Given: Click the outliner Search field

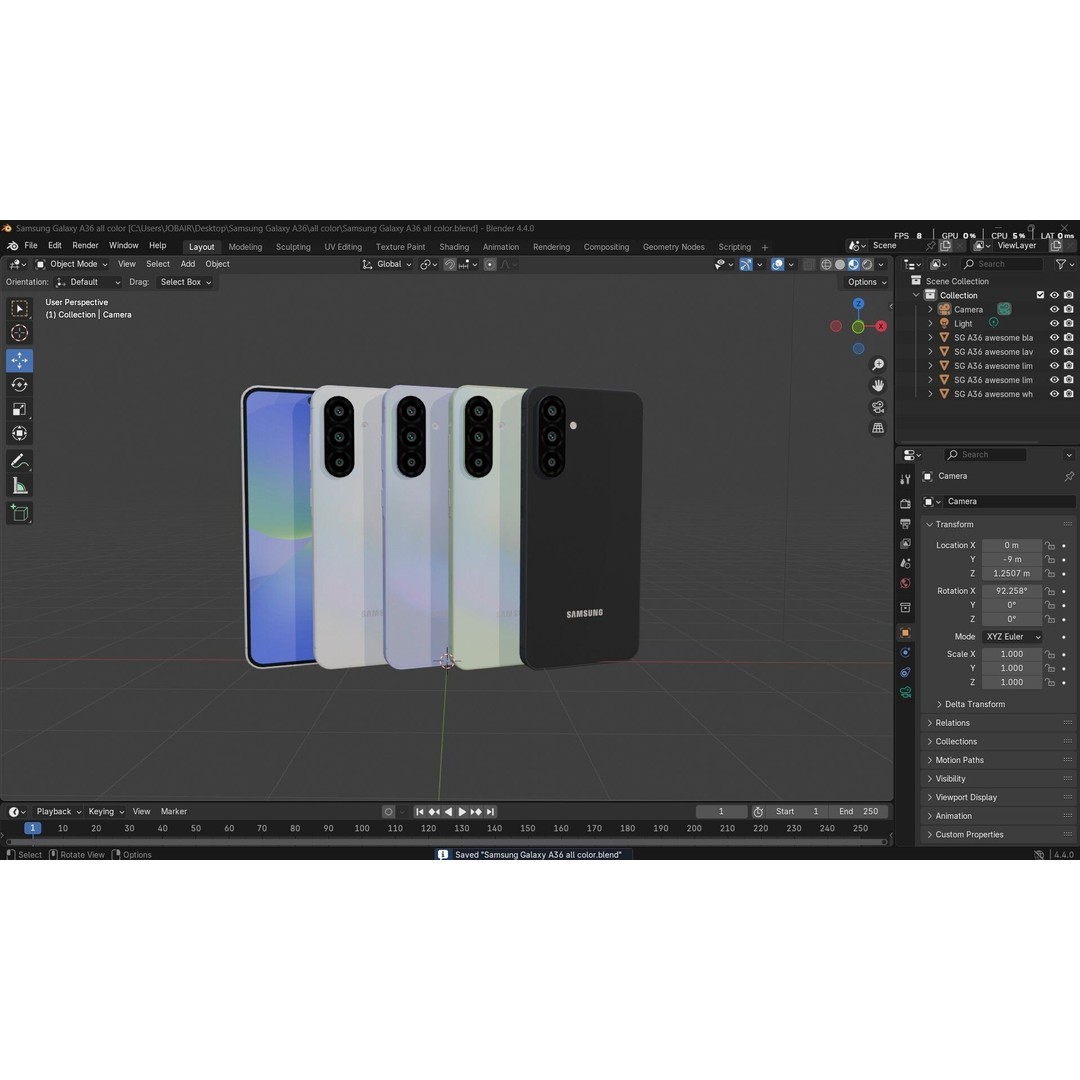Looking at the screenshot, I should point(1001,264).
